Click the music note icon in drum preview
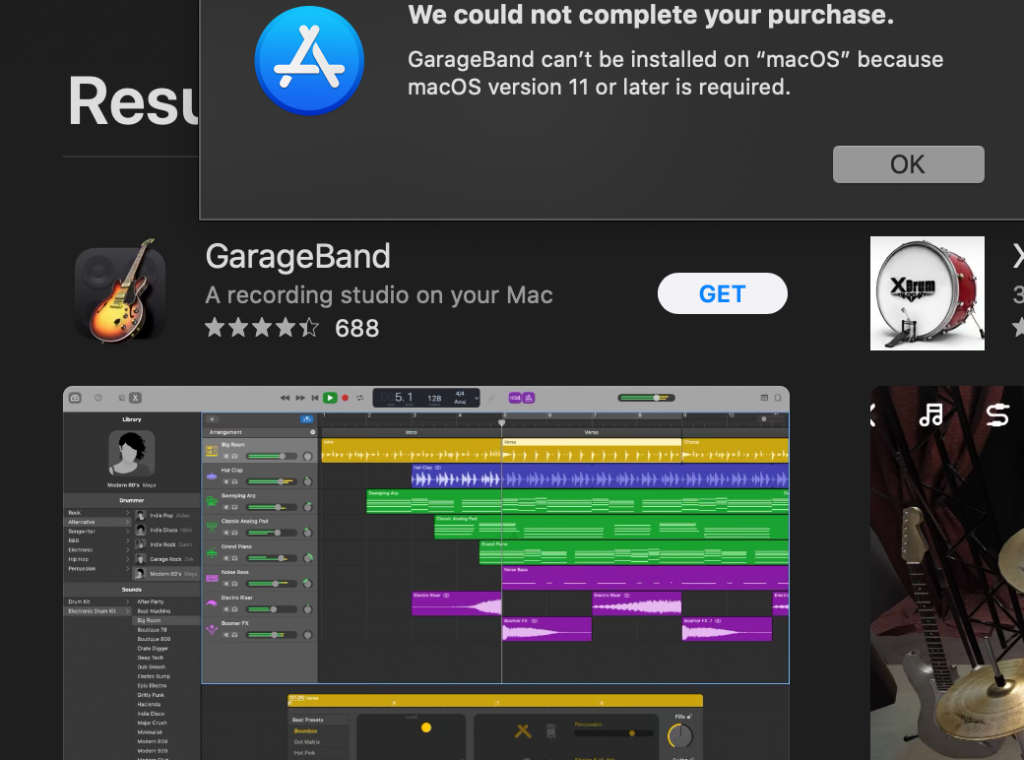Screen dimensions: 1024x760 point(931,414)
